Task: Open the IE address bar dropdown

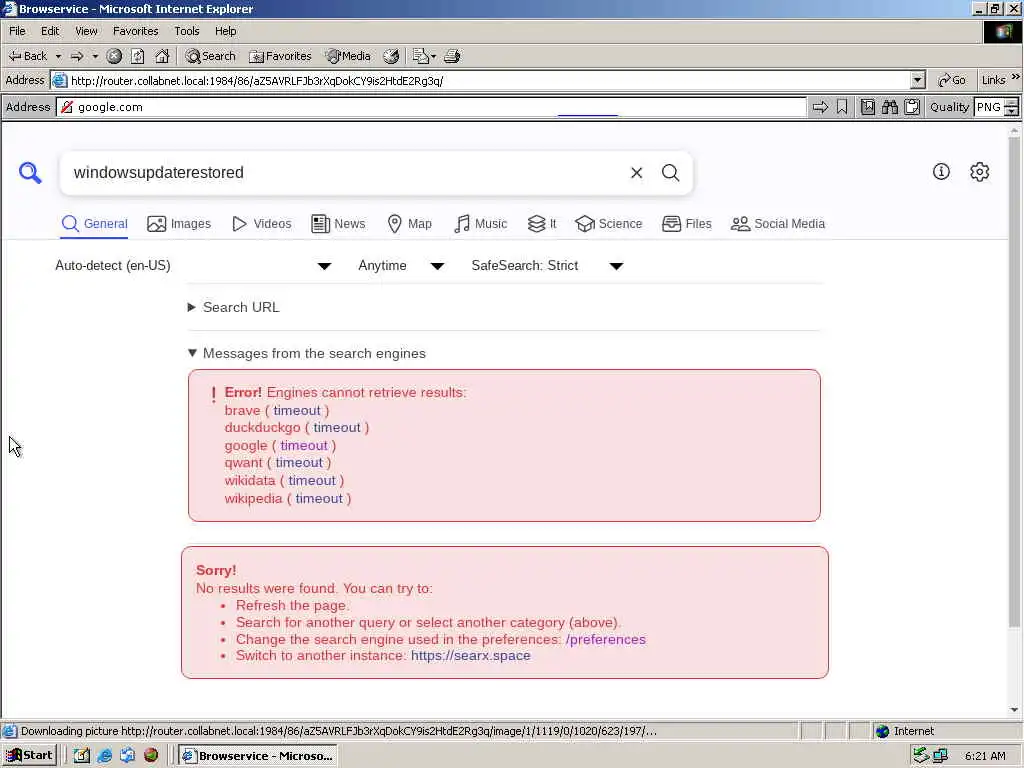Action: click(918, 80)
